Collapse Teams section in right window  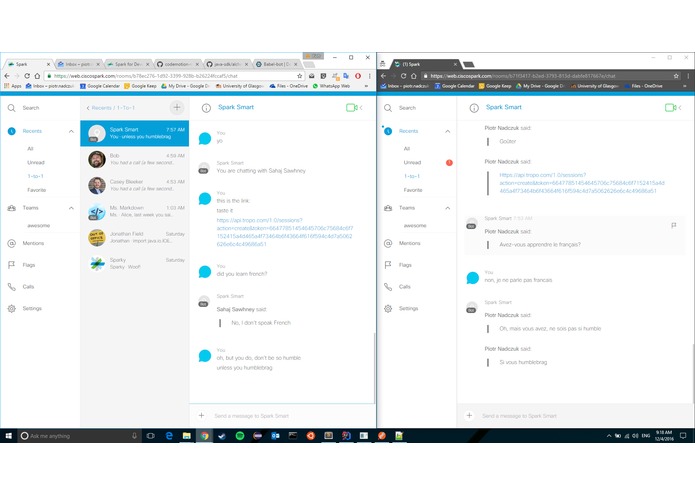(448, 208)
